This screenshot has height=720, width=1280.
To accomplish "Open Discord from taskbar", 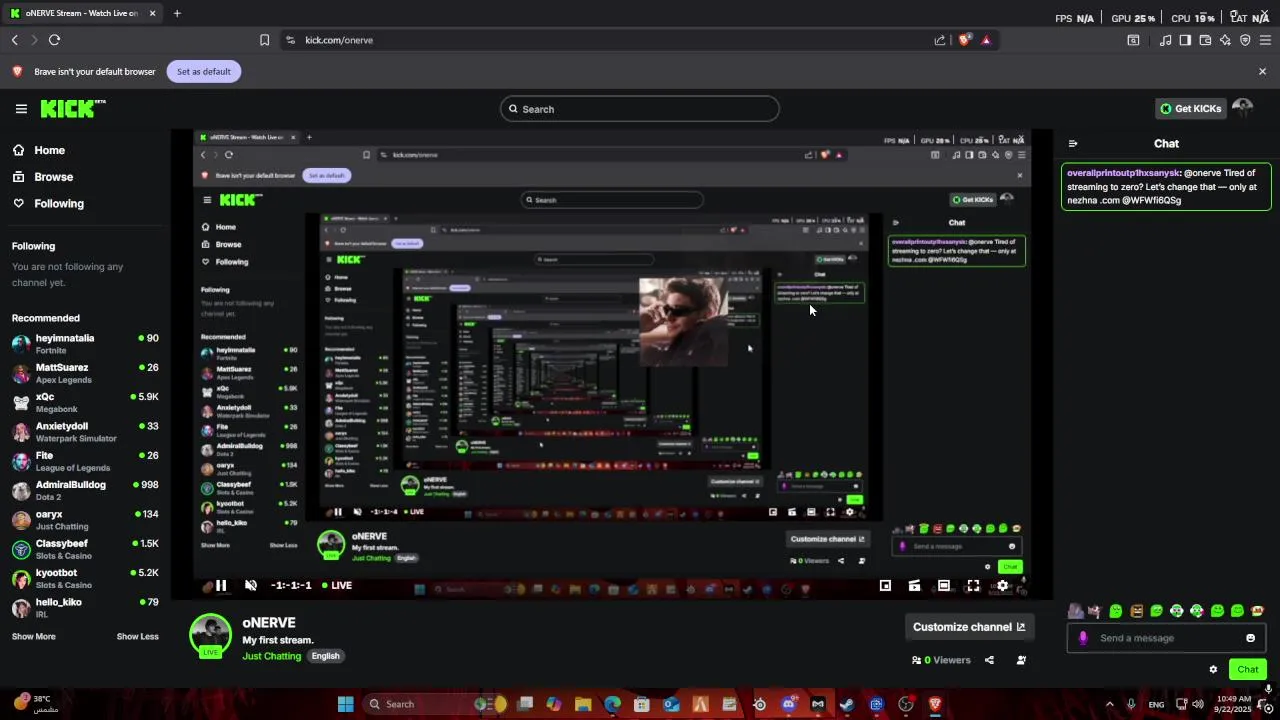I will pyautogui.click(x=788, y=704).
